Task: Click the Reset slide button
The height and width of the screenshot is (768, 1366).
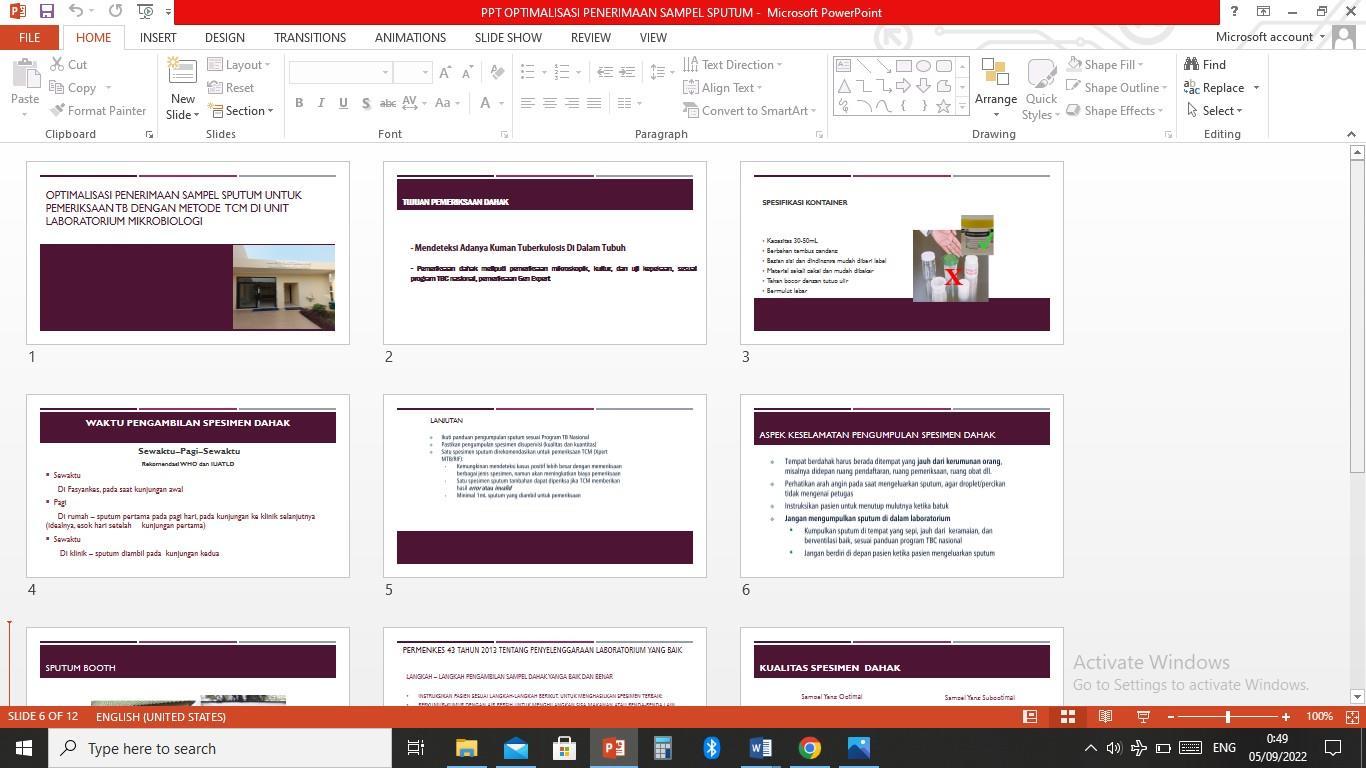Action: click(x=231, y=88)
